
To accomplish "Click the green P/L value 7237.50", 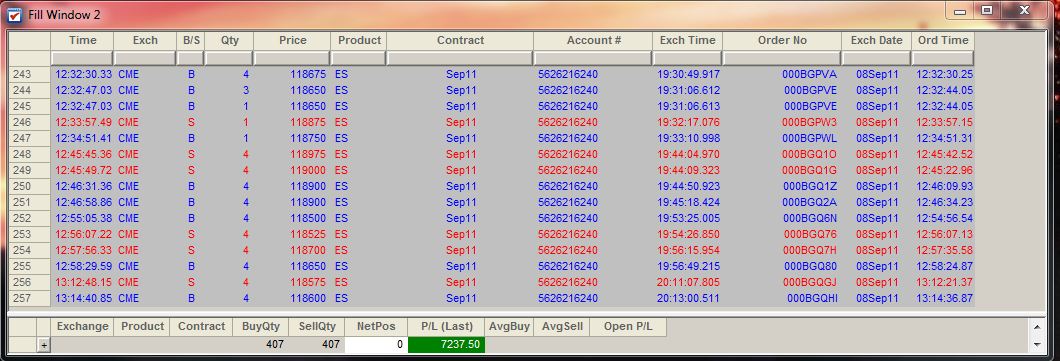I will pyautogui.click(x=446, y=345).
